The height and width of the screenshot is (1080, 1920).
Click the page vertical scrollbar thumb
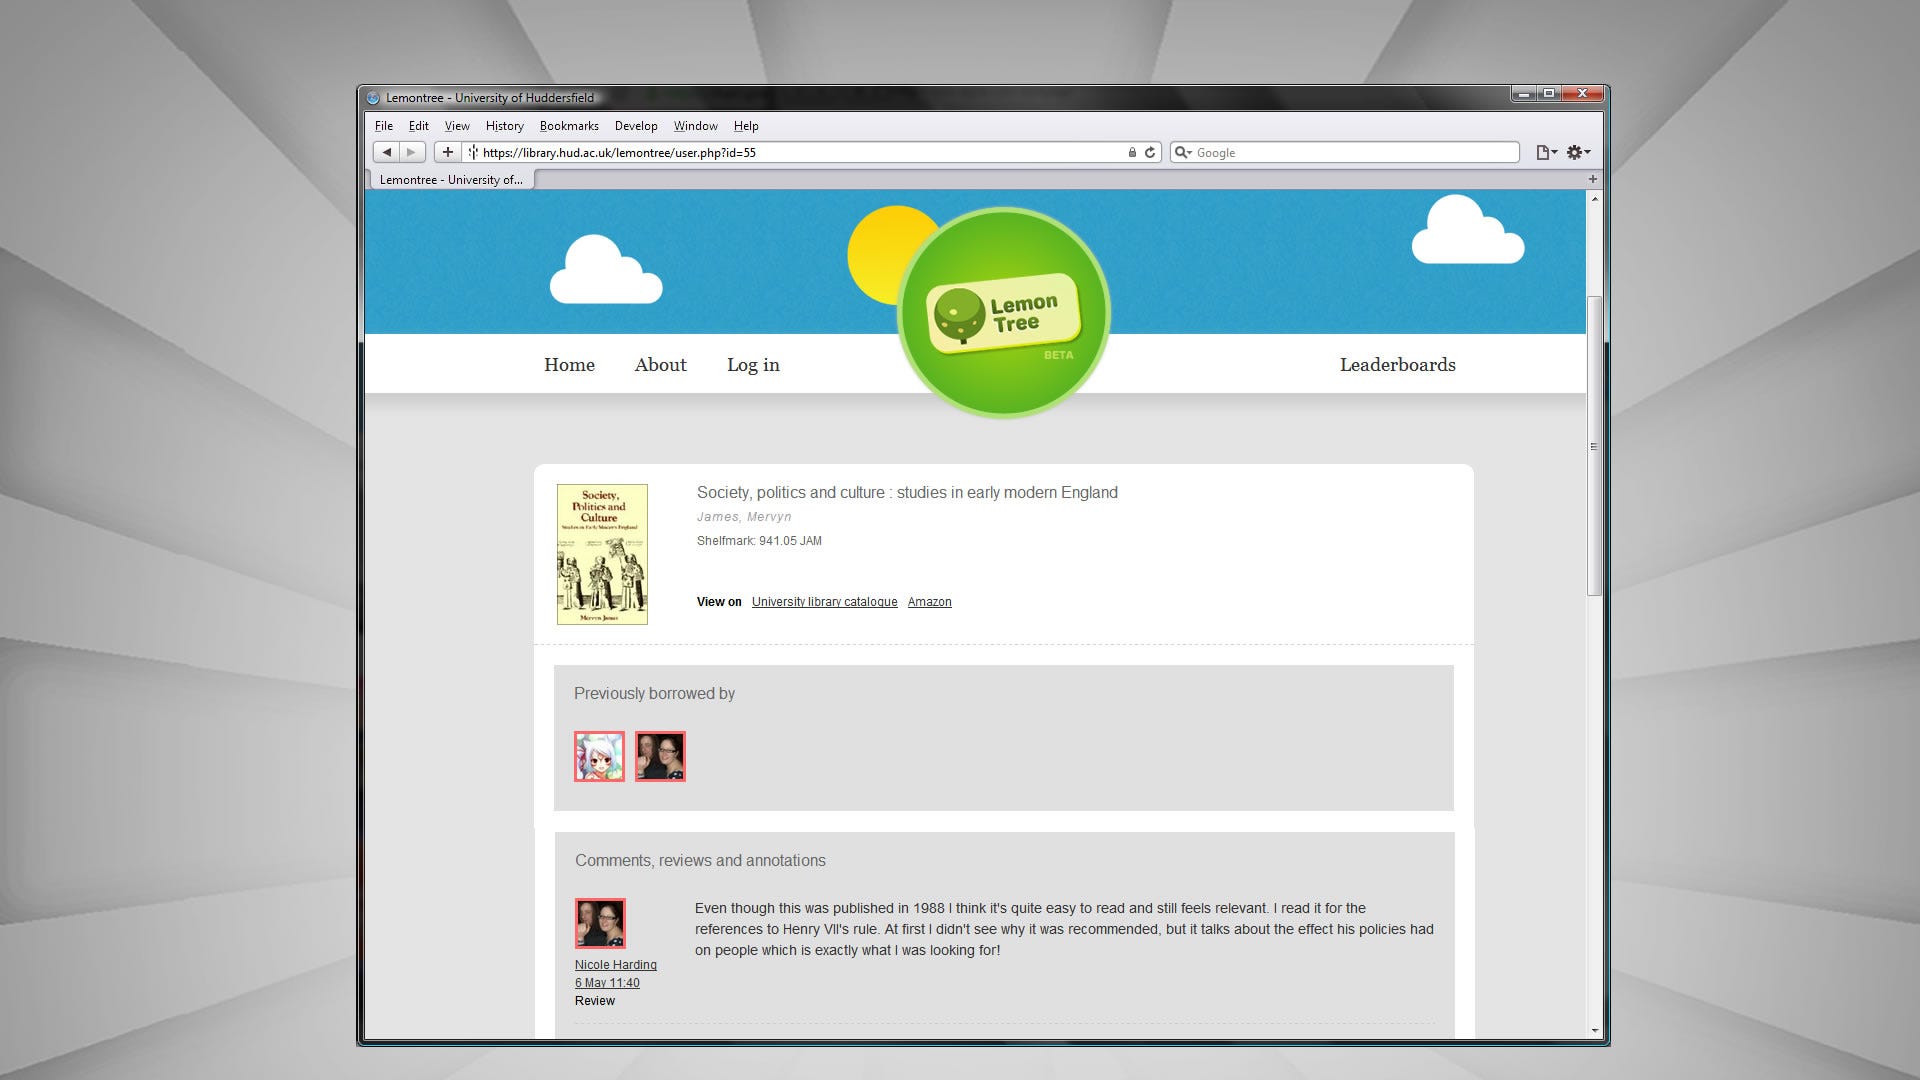pyautogui.click(x=1594, y=445)
